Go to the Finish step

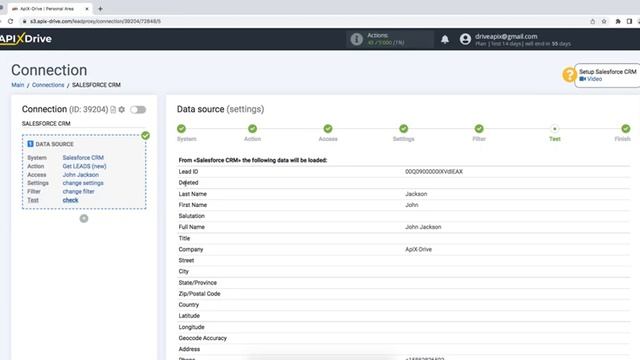click(626, 129)
